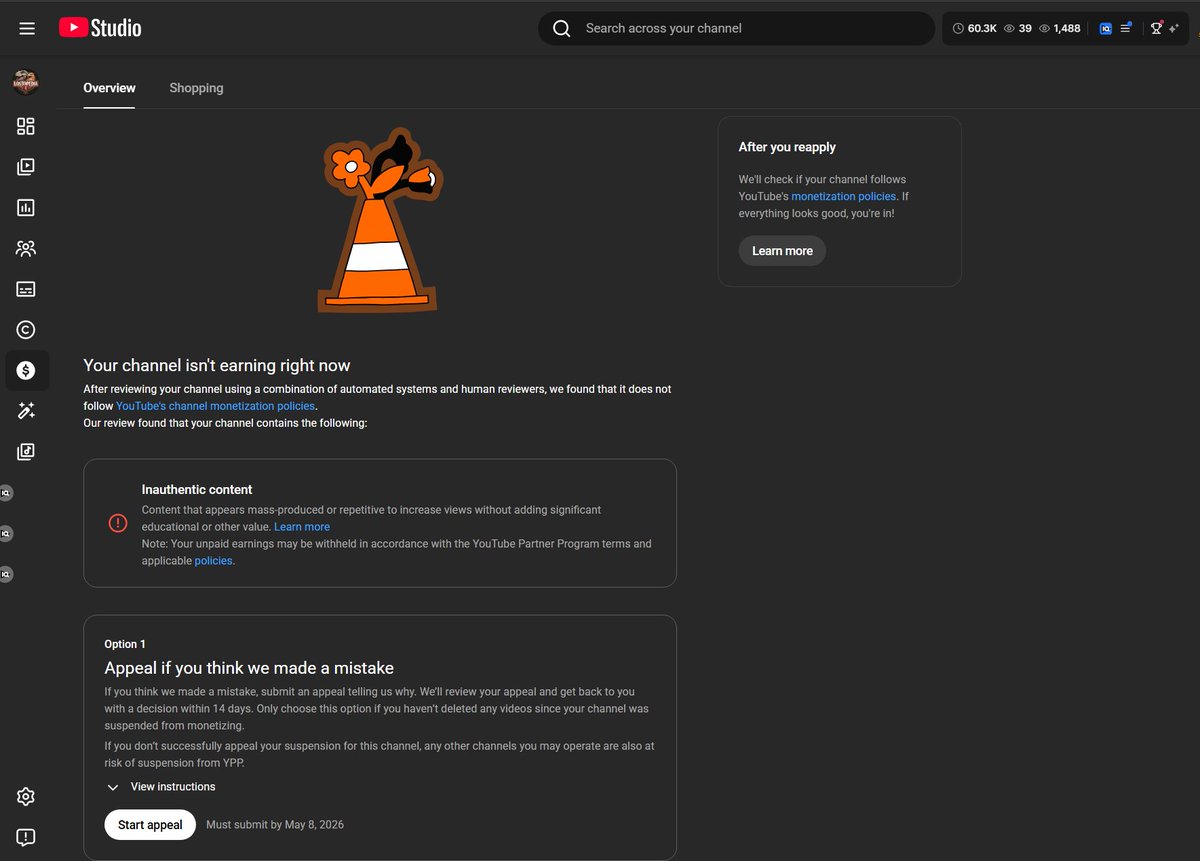Open the Analytics bar chart icon
The image size is (1200, 861).
click(x=26, y=208)
